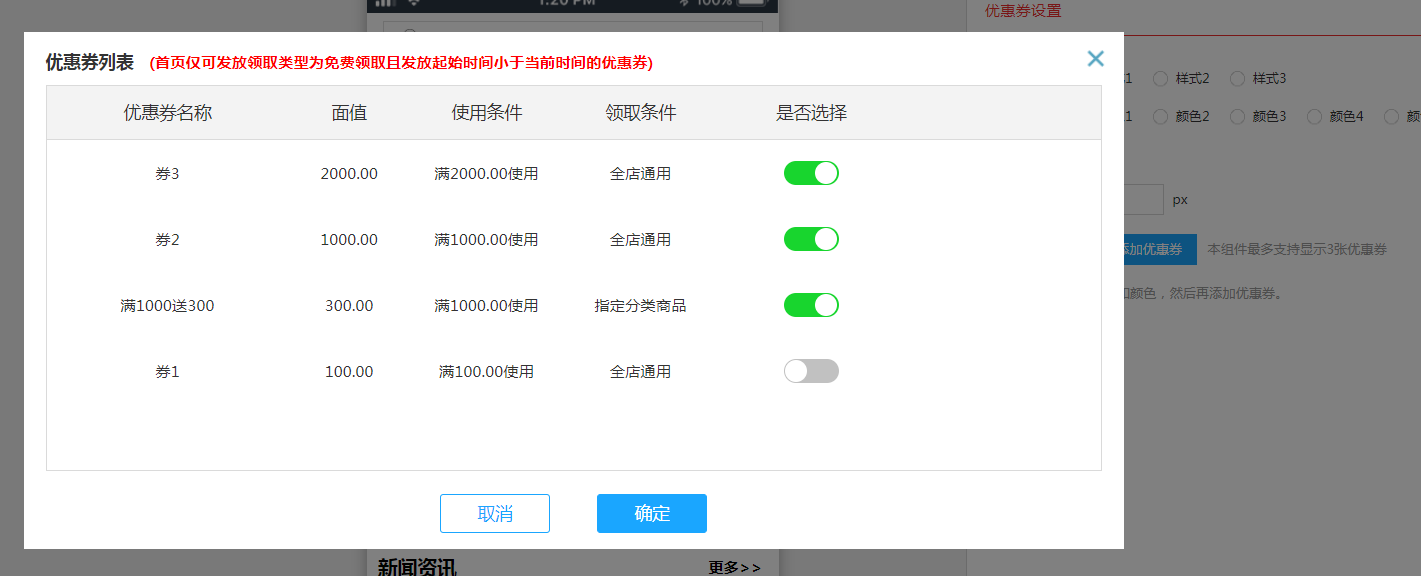Open the 优惠券设置 tab heading

point(1023,11)
